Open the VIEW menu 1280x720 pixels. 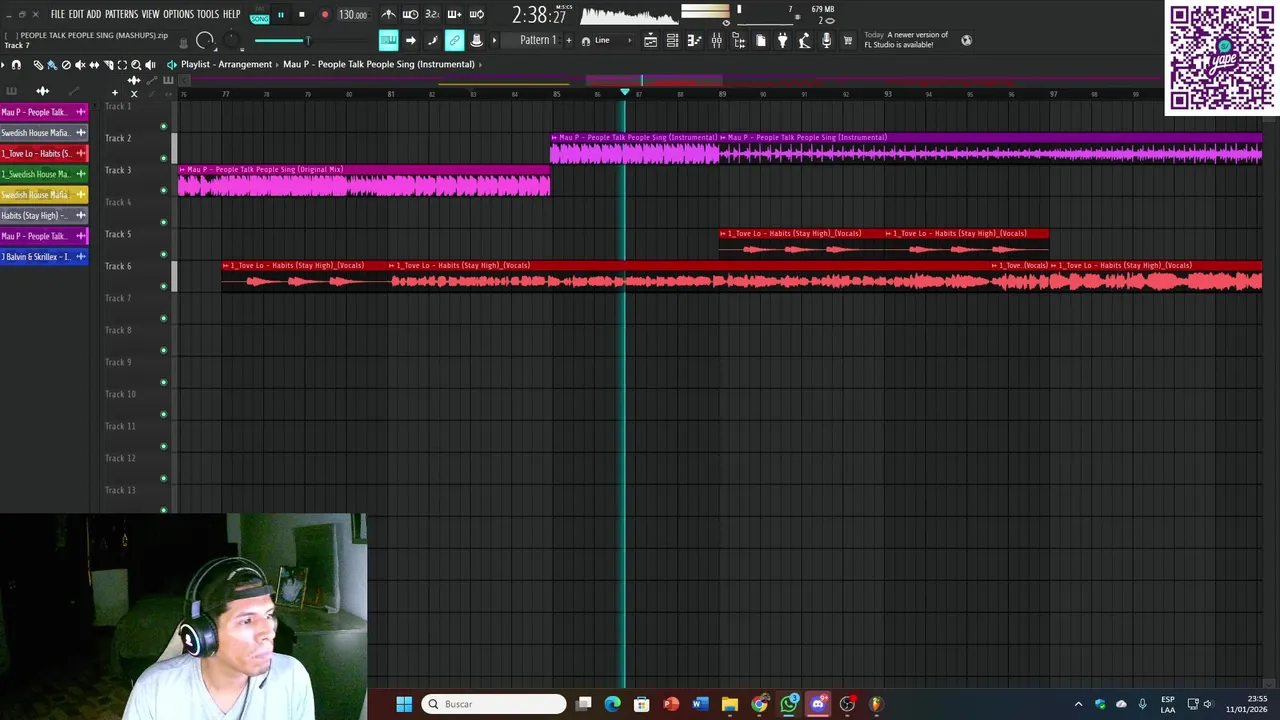pyautogui.click(x=150, y=14)
